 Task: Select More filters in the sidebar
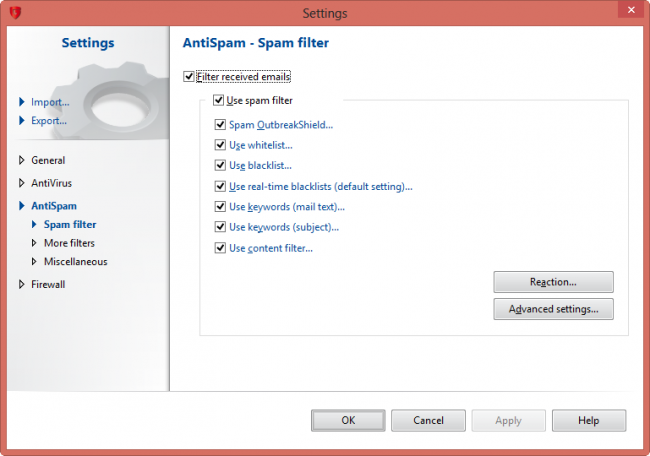(x=69, y=243)
